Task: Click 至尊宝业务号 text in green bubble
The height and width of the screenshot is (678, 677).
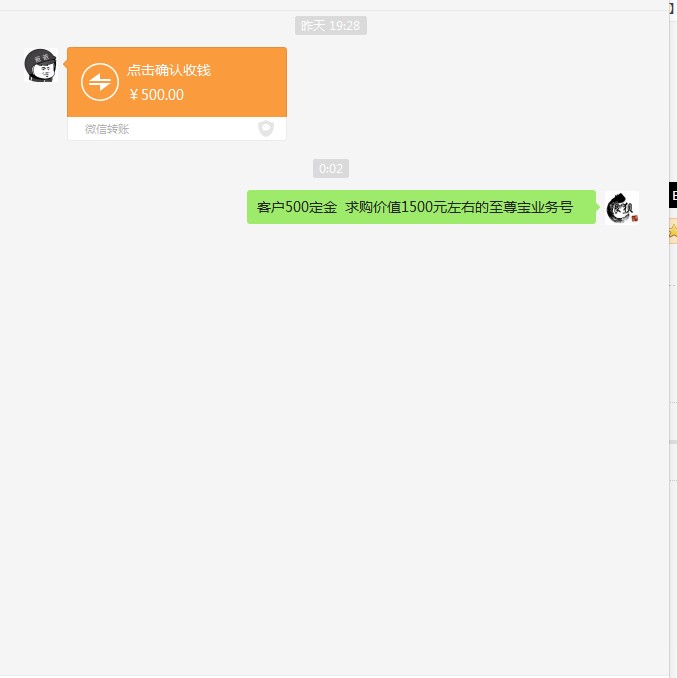Action: (x=531, y=207)
